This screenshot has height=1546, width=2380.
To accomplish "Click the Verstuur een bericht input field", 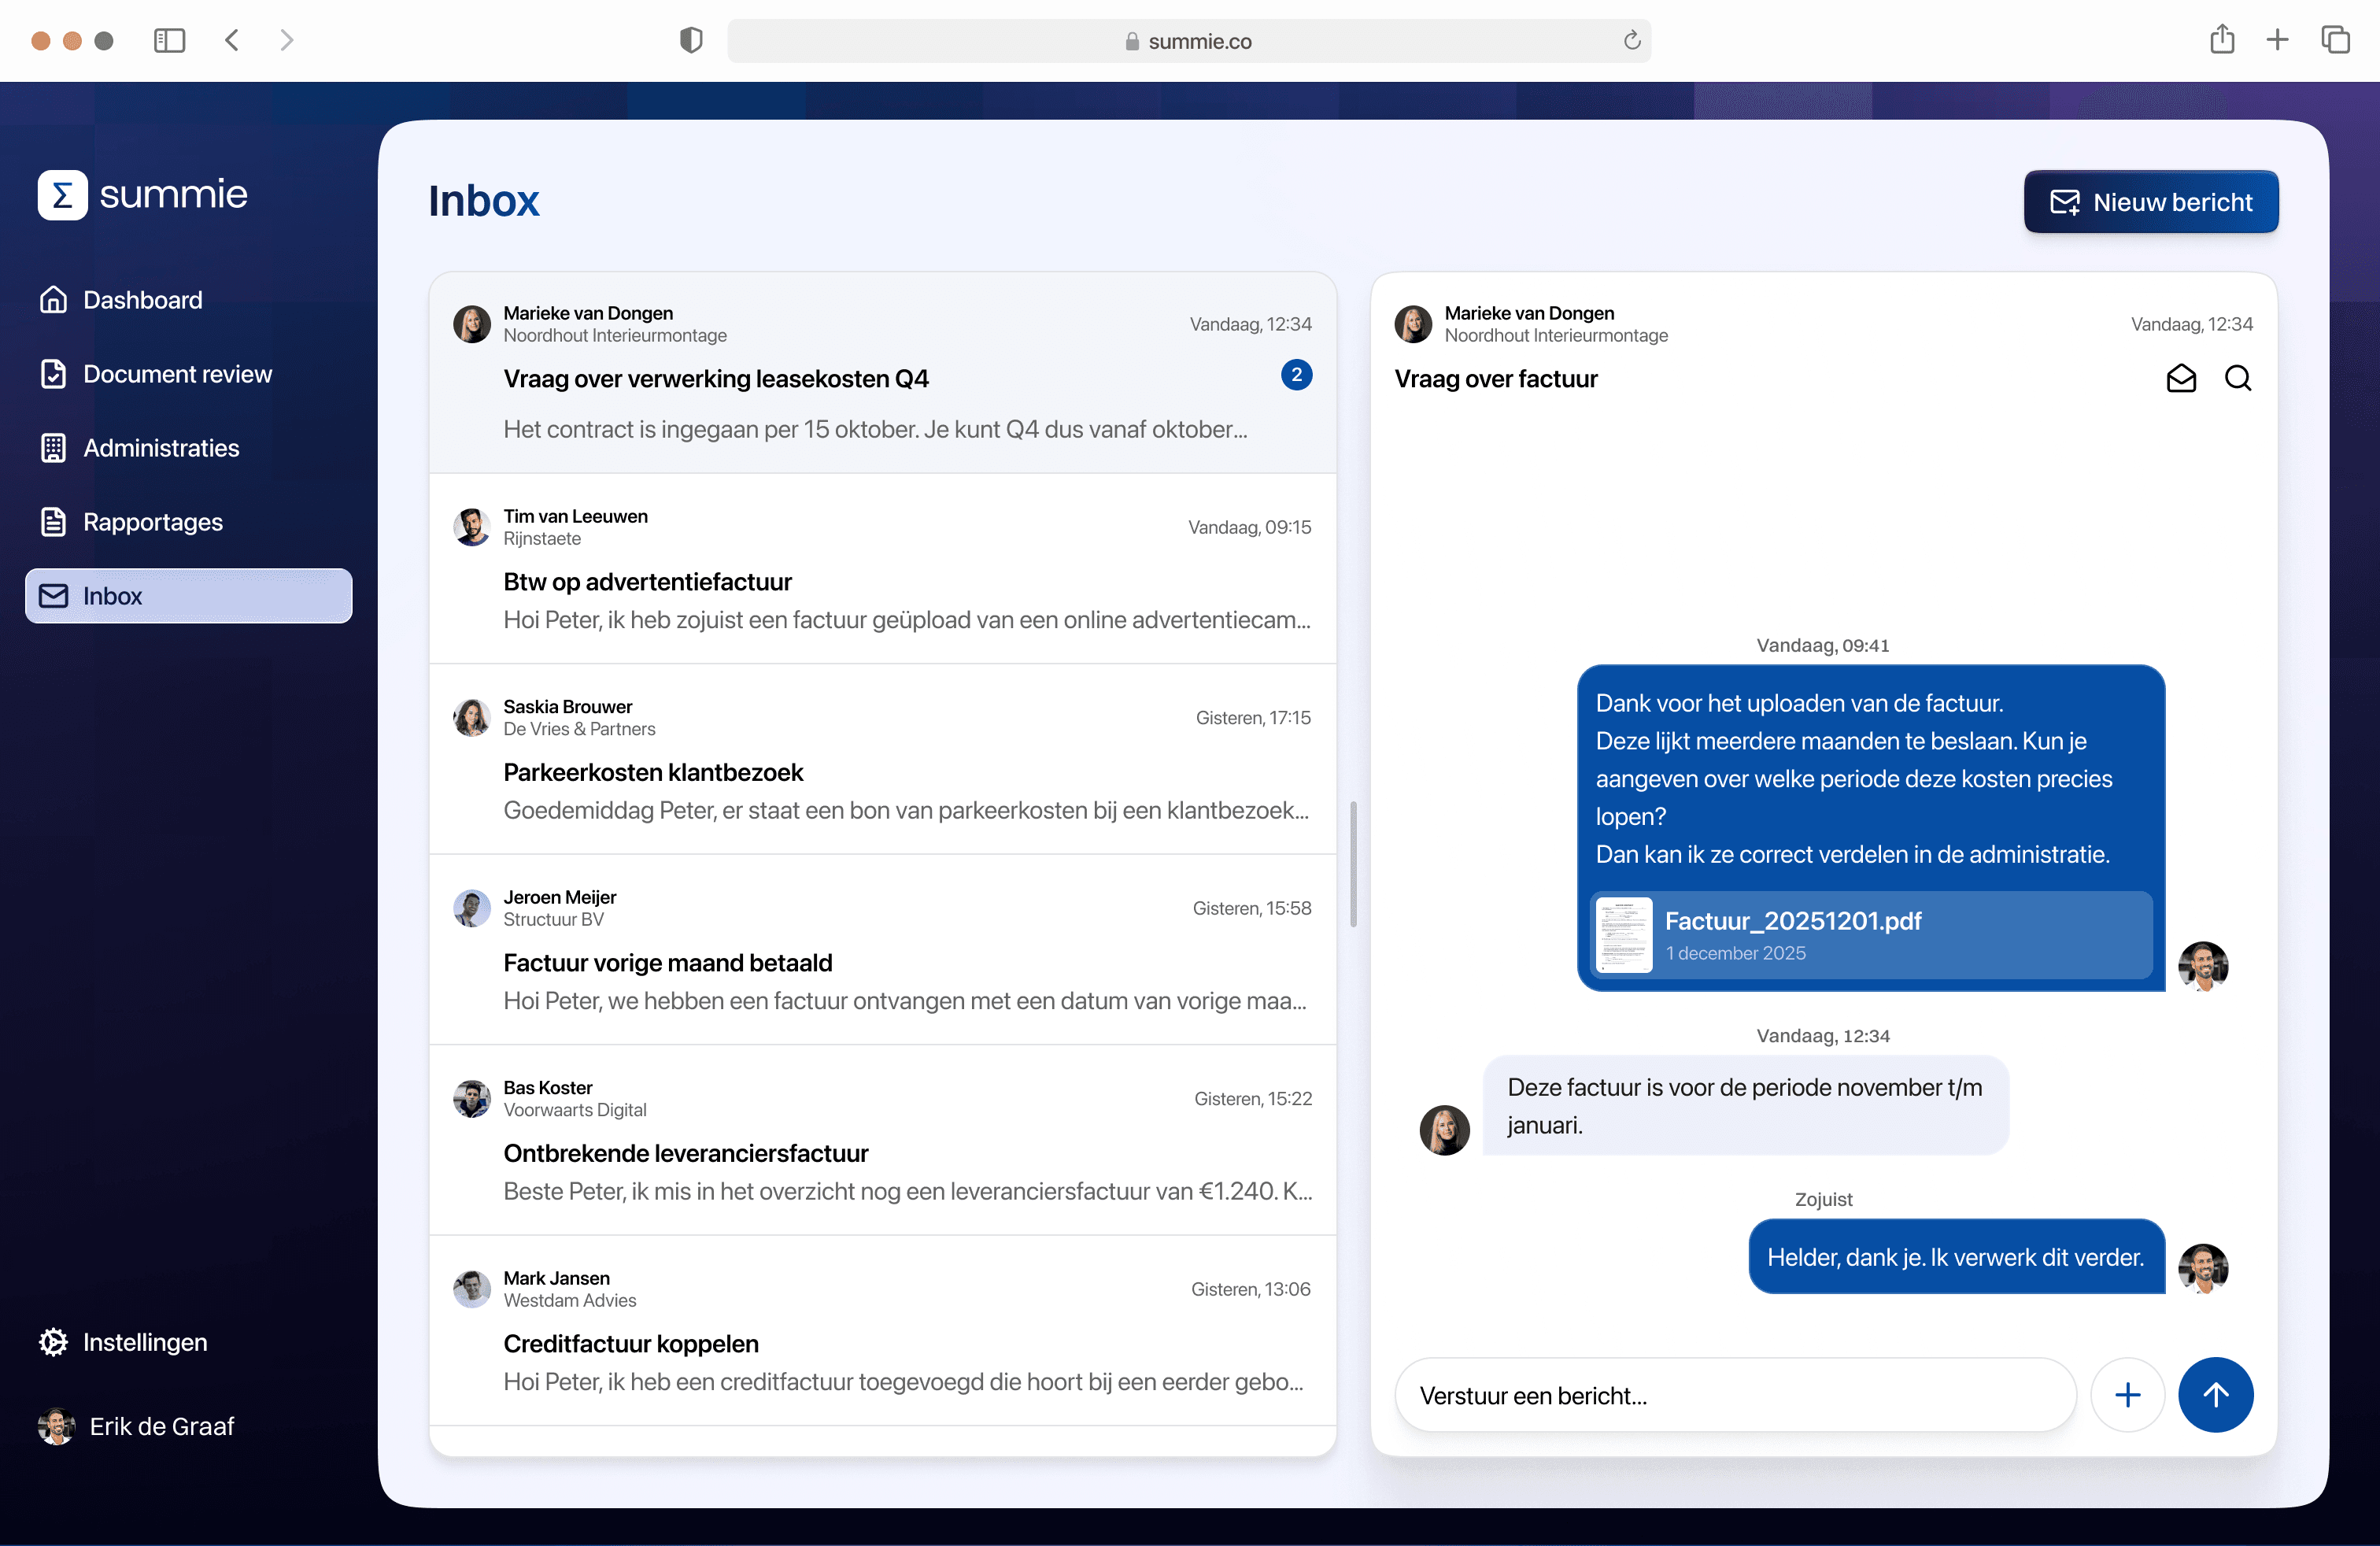I will point(1735,1395).
